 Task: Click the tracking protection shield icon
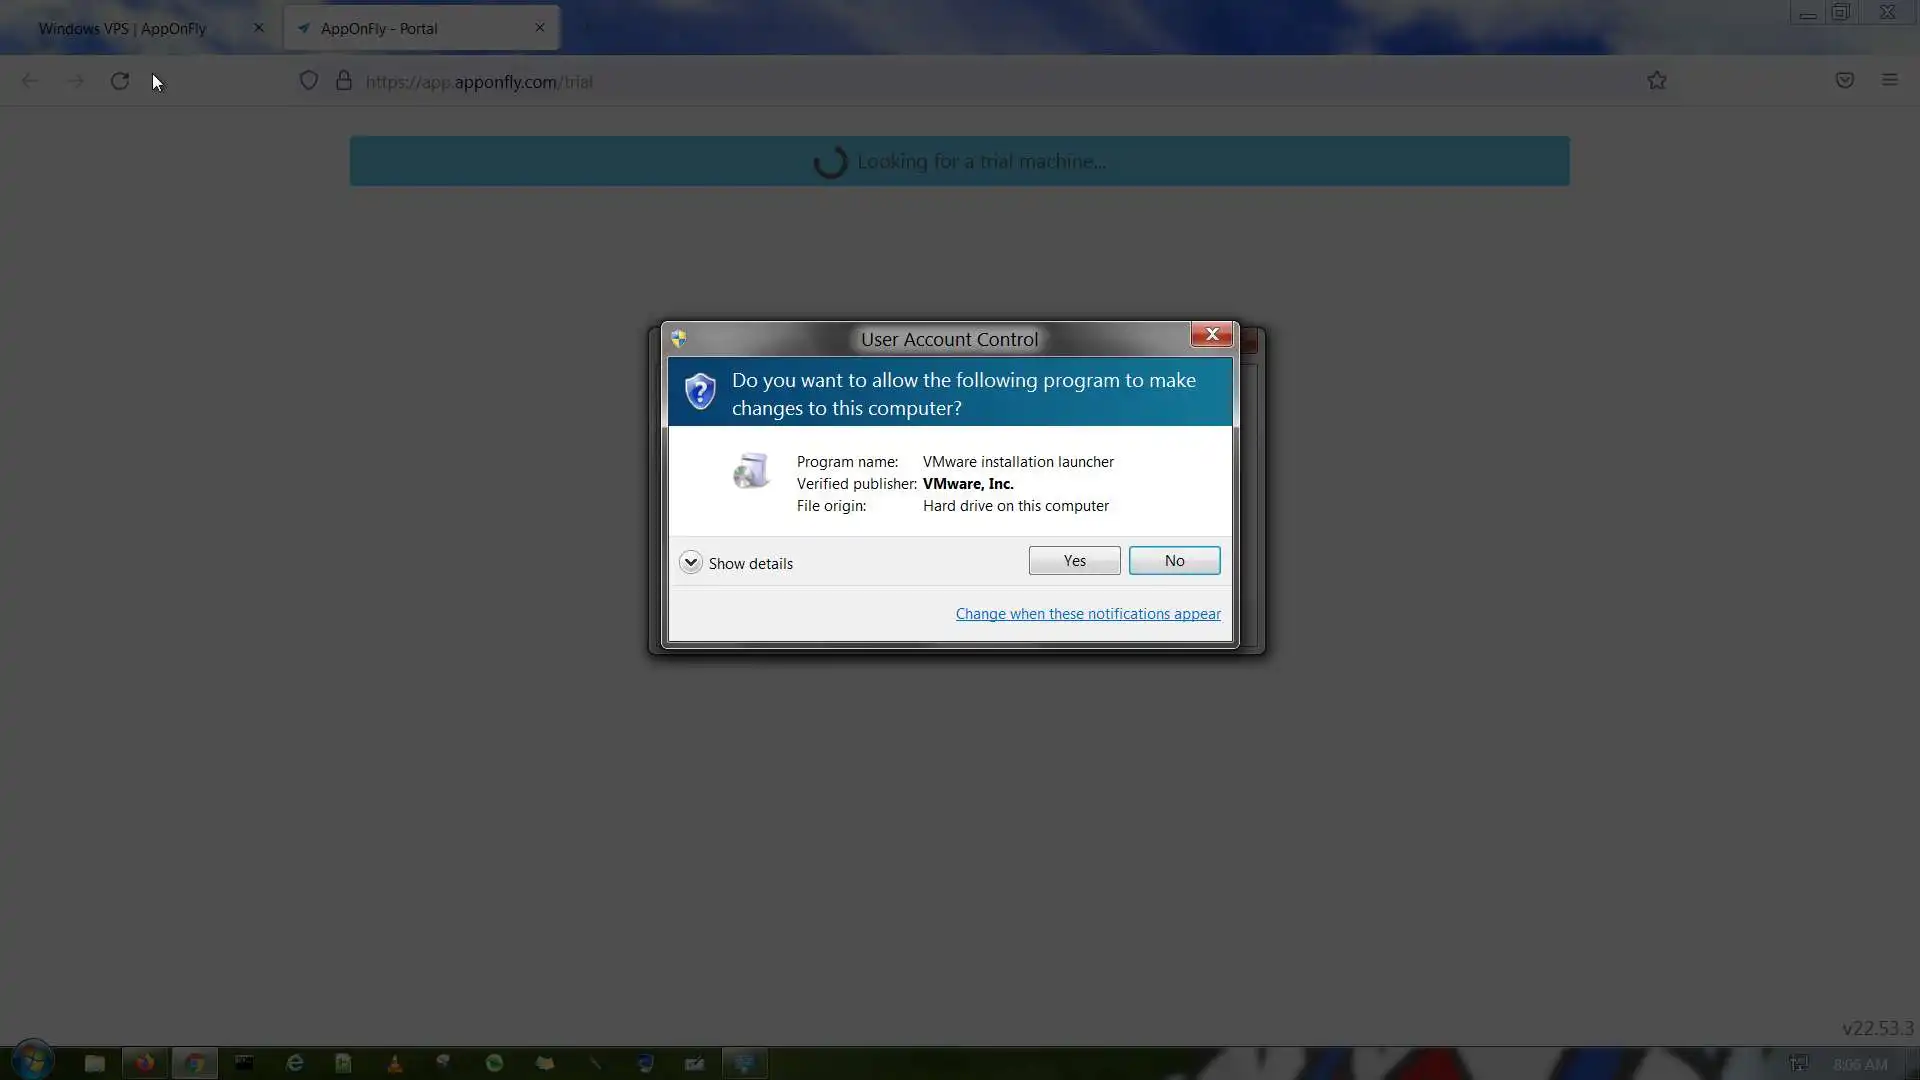(309, 81)
